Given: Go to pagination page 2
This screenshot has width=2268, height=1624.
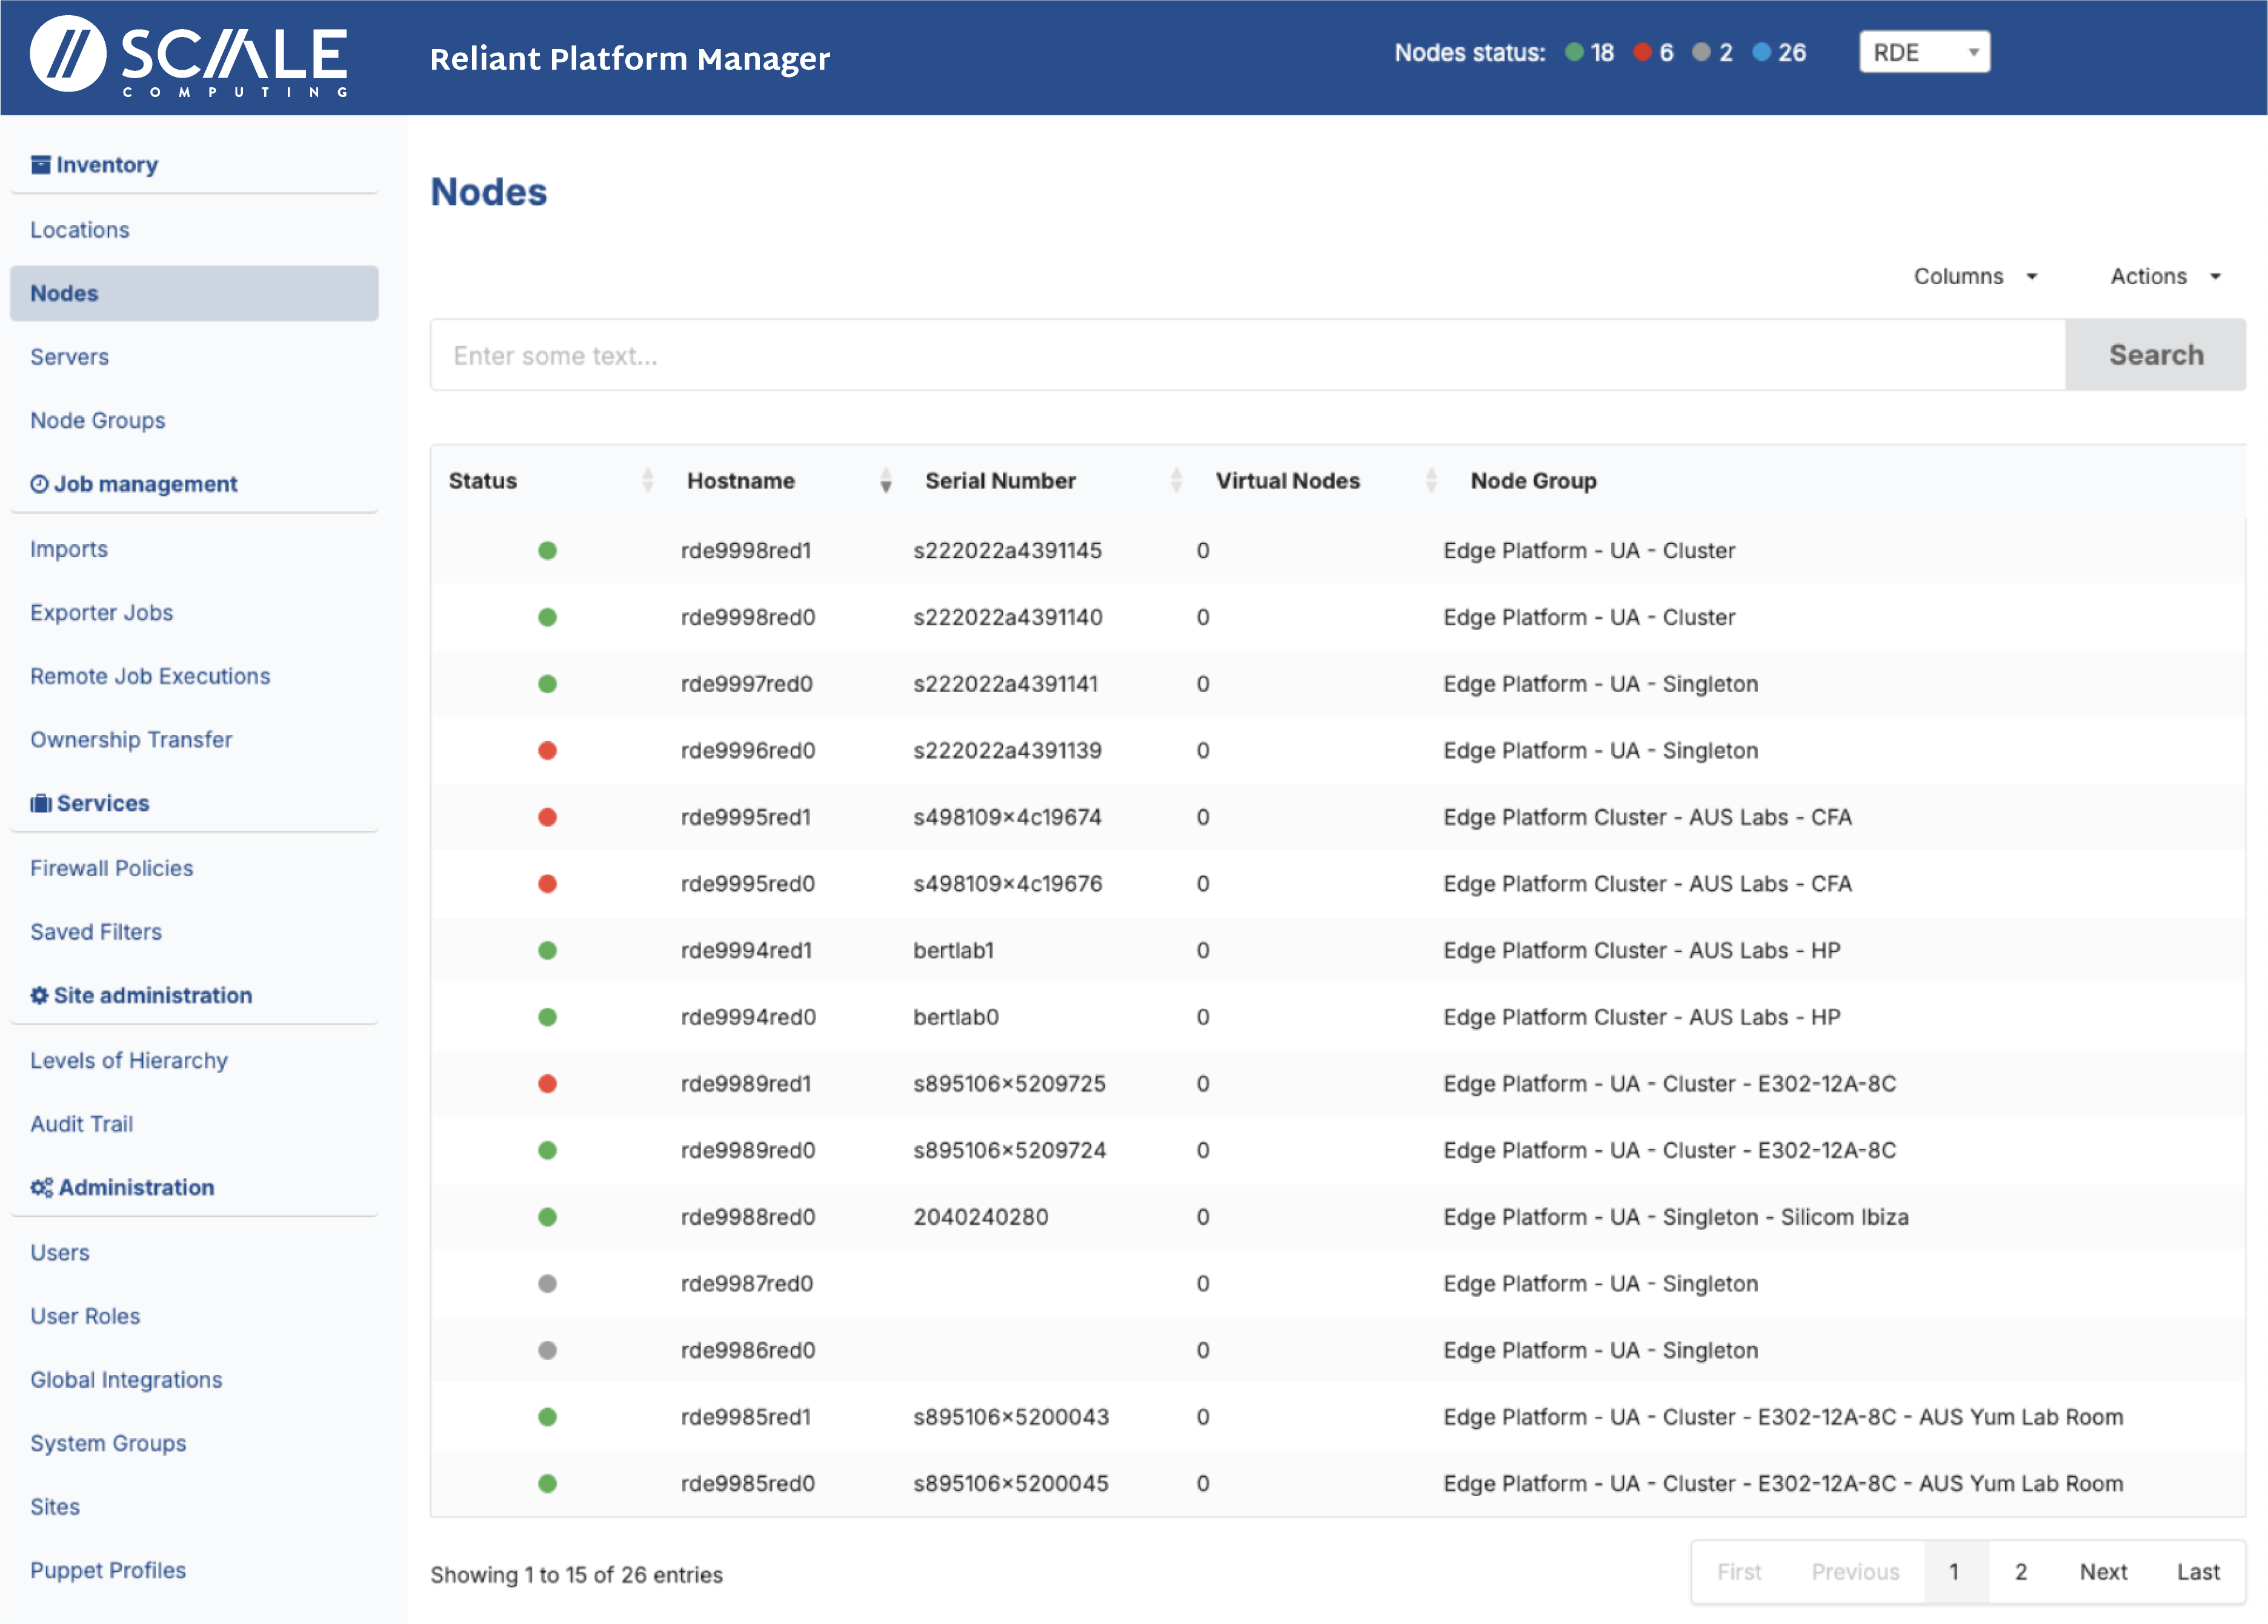Looking at the screenshot, I should (2020, 1572).
